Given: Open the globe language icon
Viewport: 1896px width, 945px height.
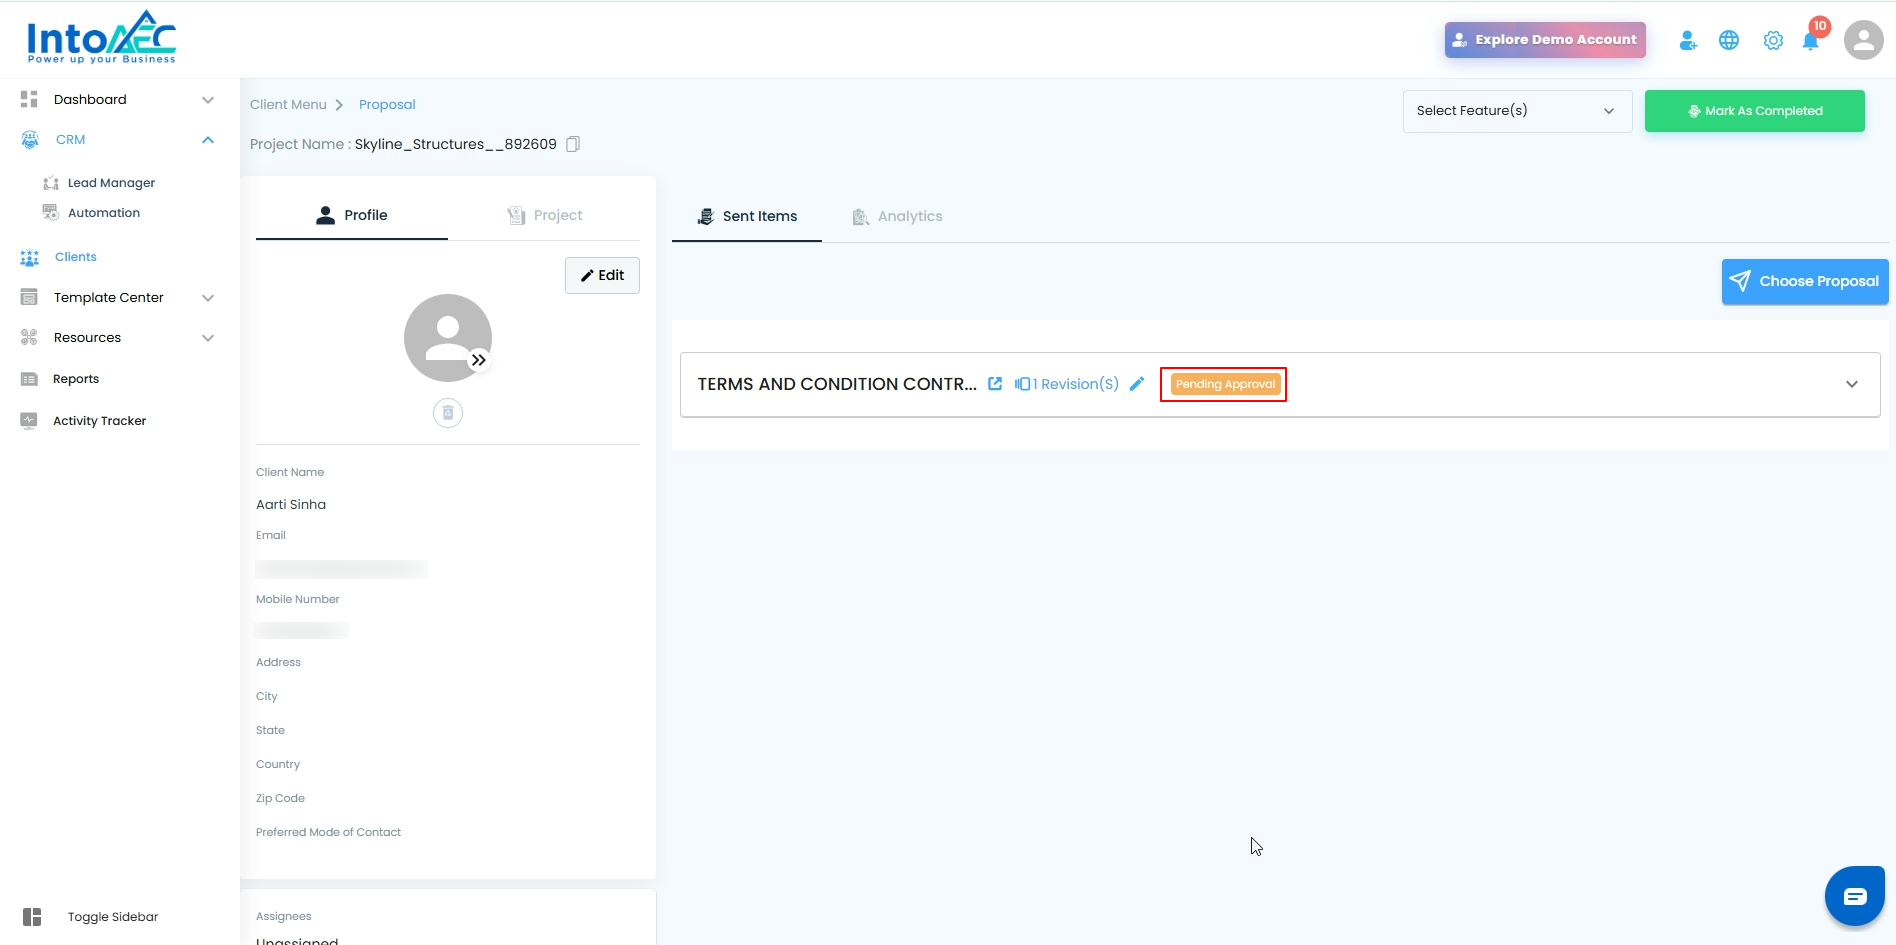Looking at the screenshot, I should coord(1729,40).
